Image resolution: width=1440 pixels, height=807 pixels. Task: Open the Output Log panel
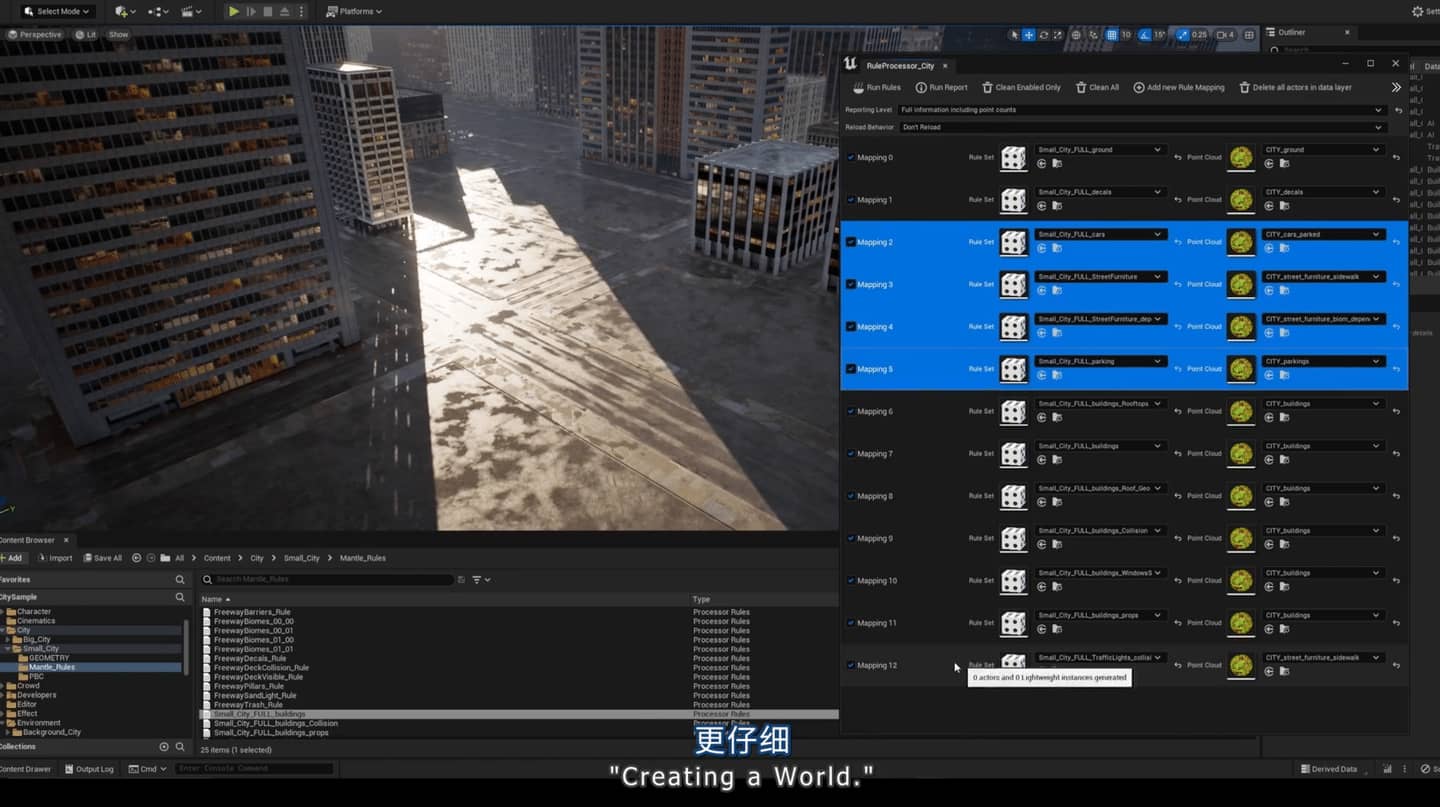pyautogui.click(x=89, y=769)
